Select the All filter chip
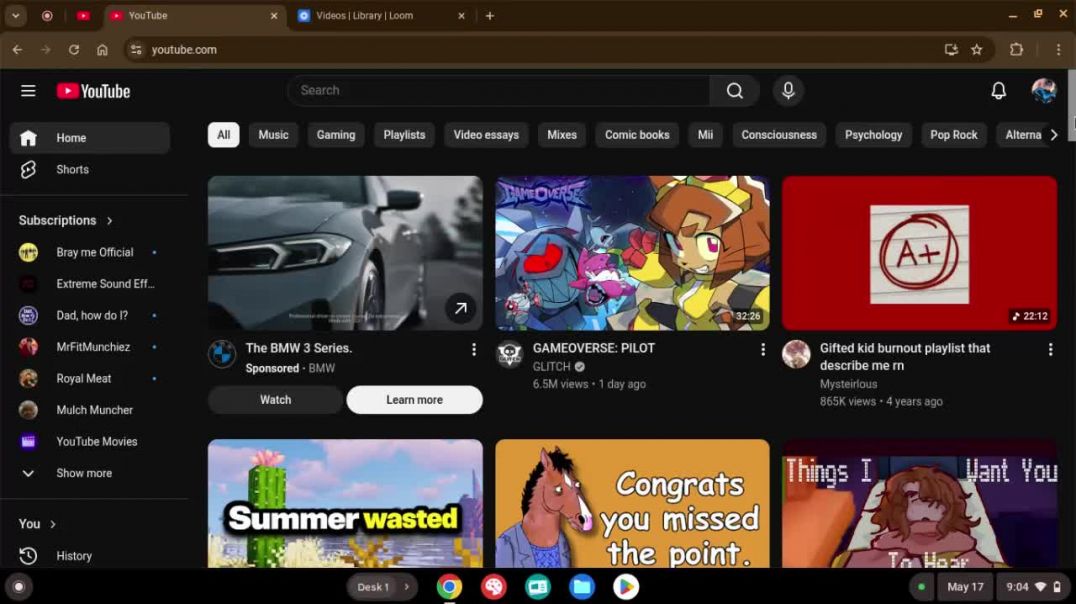 224,135
